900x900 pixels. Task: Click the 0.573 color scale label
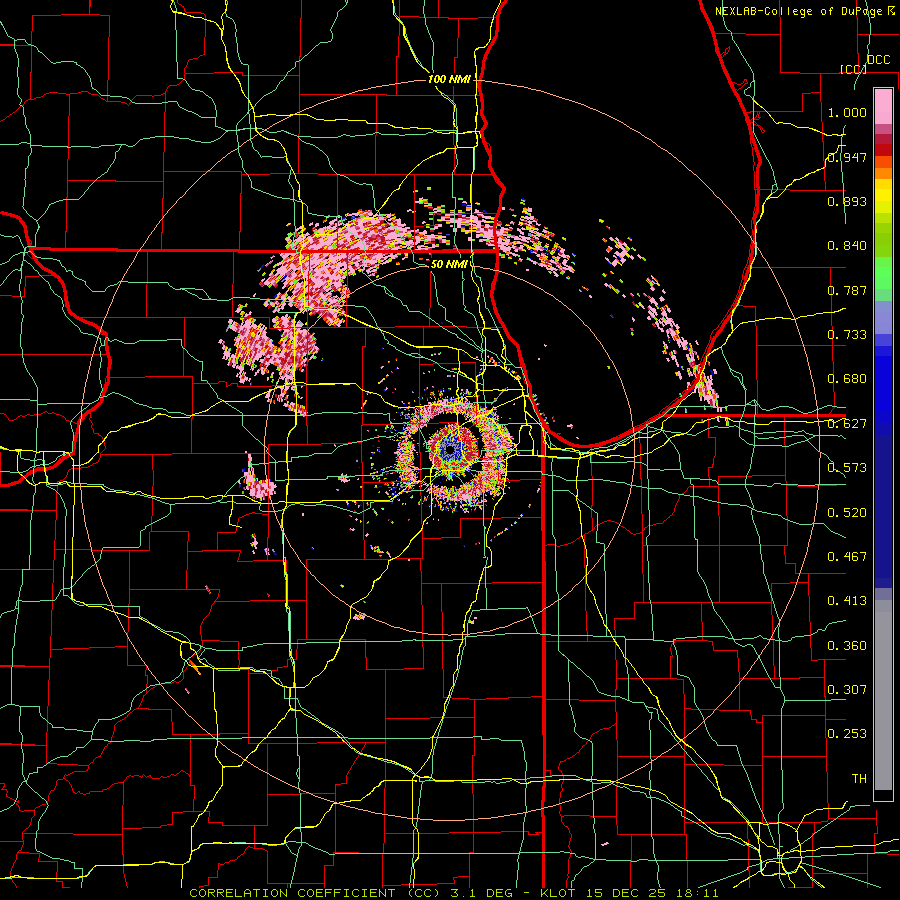847,468
